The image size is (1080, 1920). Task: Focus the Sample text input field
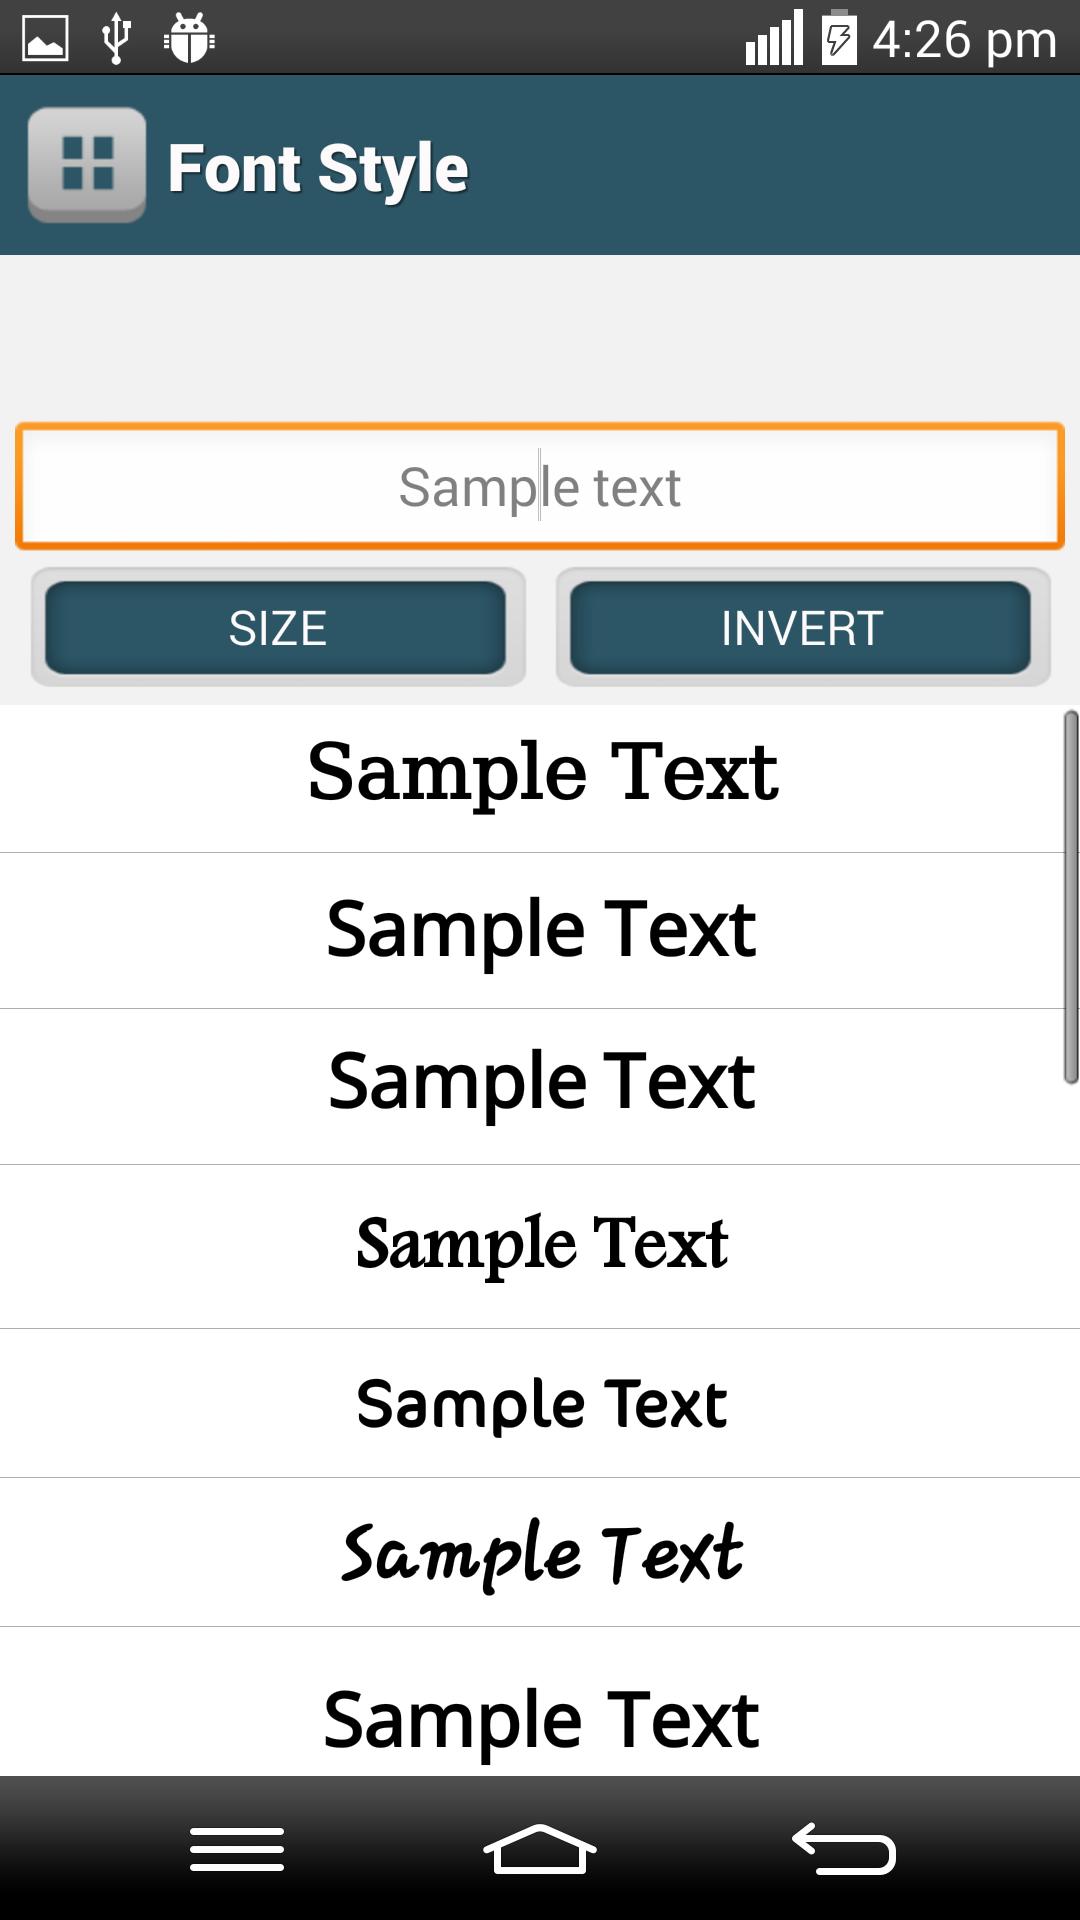pos(540,487)
